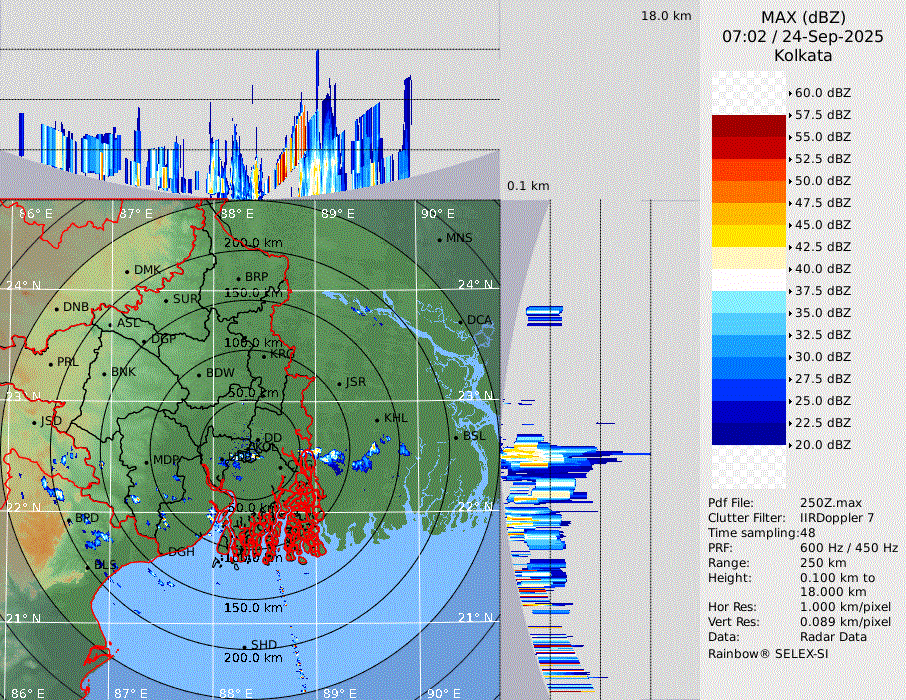Pick the bright yellow legend swatch
The image size is (906, 700).
748,235
